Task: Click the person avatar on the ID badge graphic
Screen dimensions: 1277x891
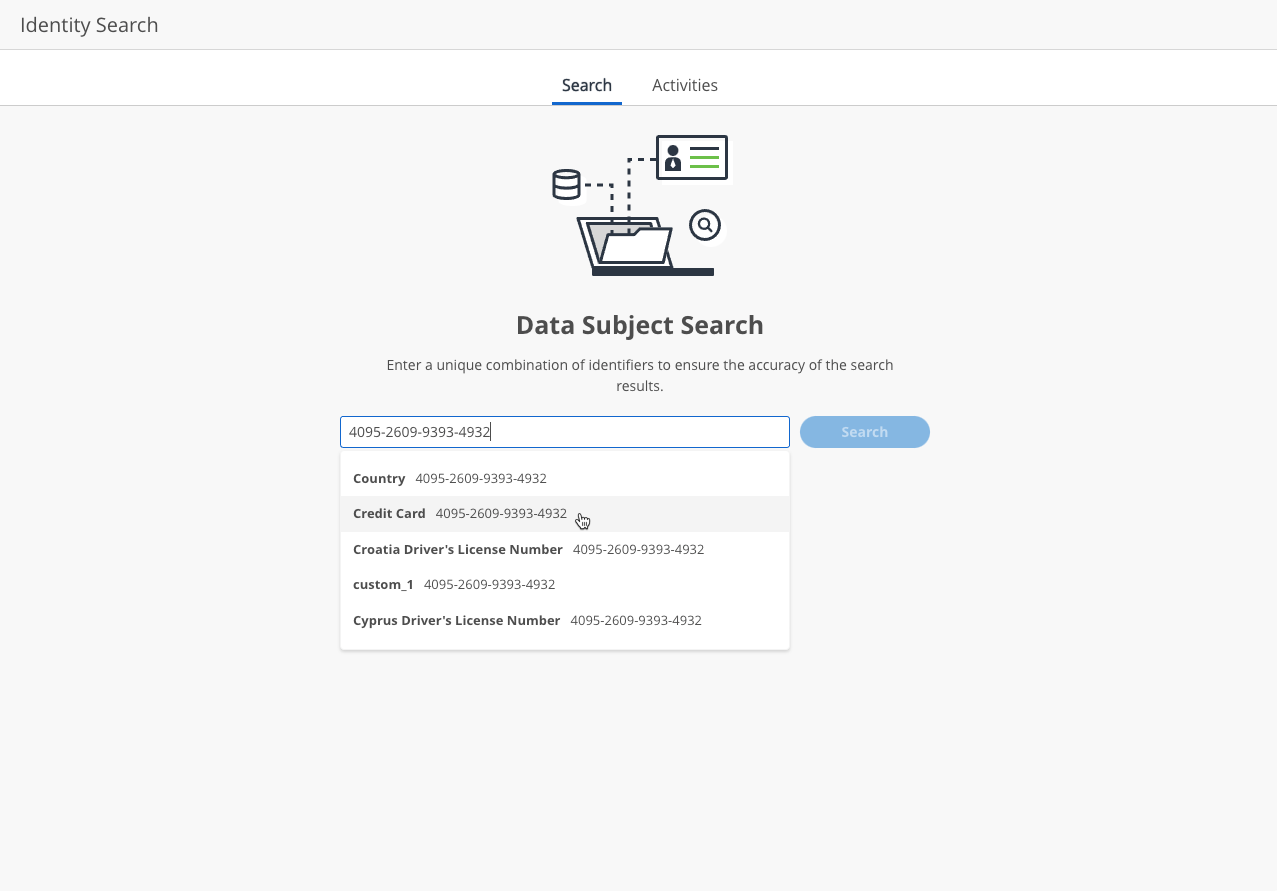Action: [673, 158]
